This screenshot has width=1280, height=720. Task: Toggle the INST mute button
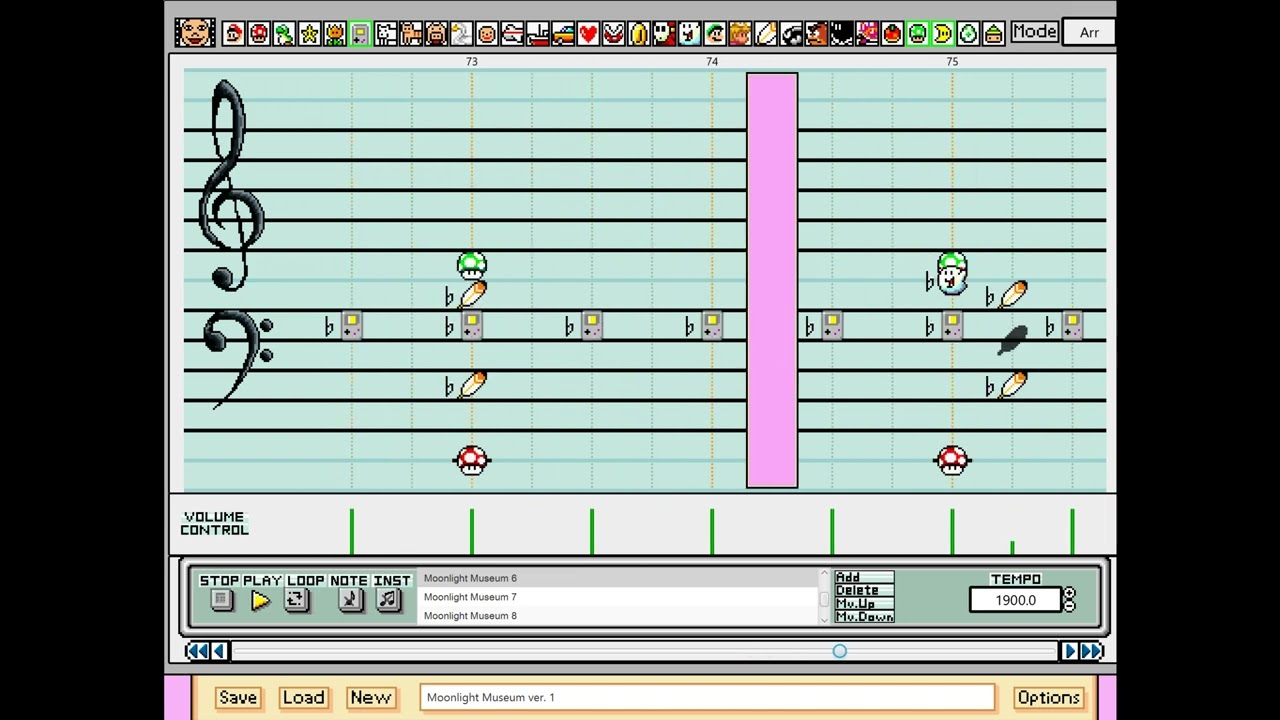[388, 600]
